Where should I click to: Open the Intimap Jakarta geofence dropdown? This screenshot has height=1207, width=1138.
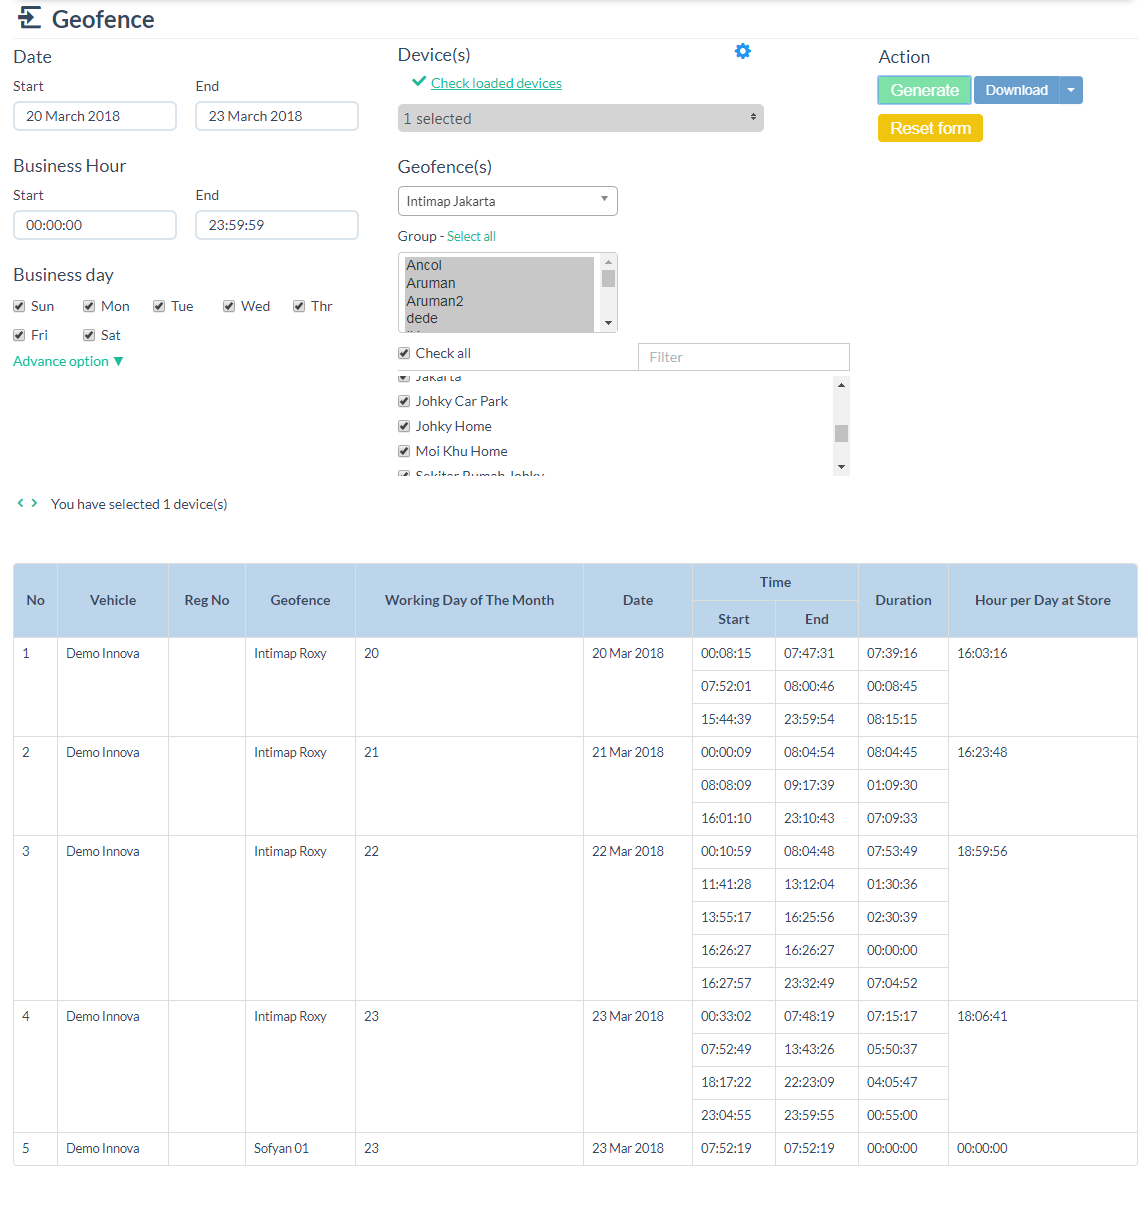pyautogui.click(x=507, y=201)
